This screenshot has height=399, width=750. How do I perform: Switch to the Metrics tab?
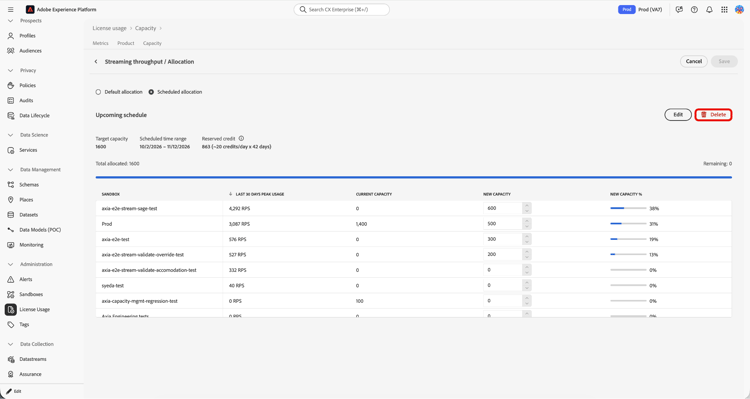click(x=100, y=43)
